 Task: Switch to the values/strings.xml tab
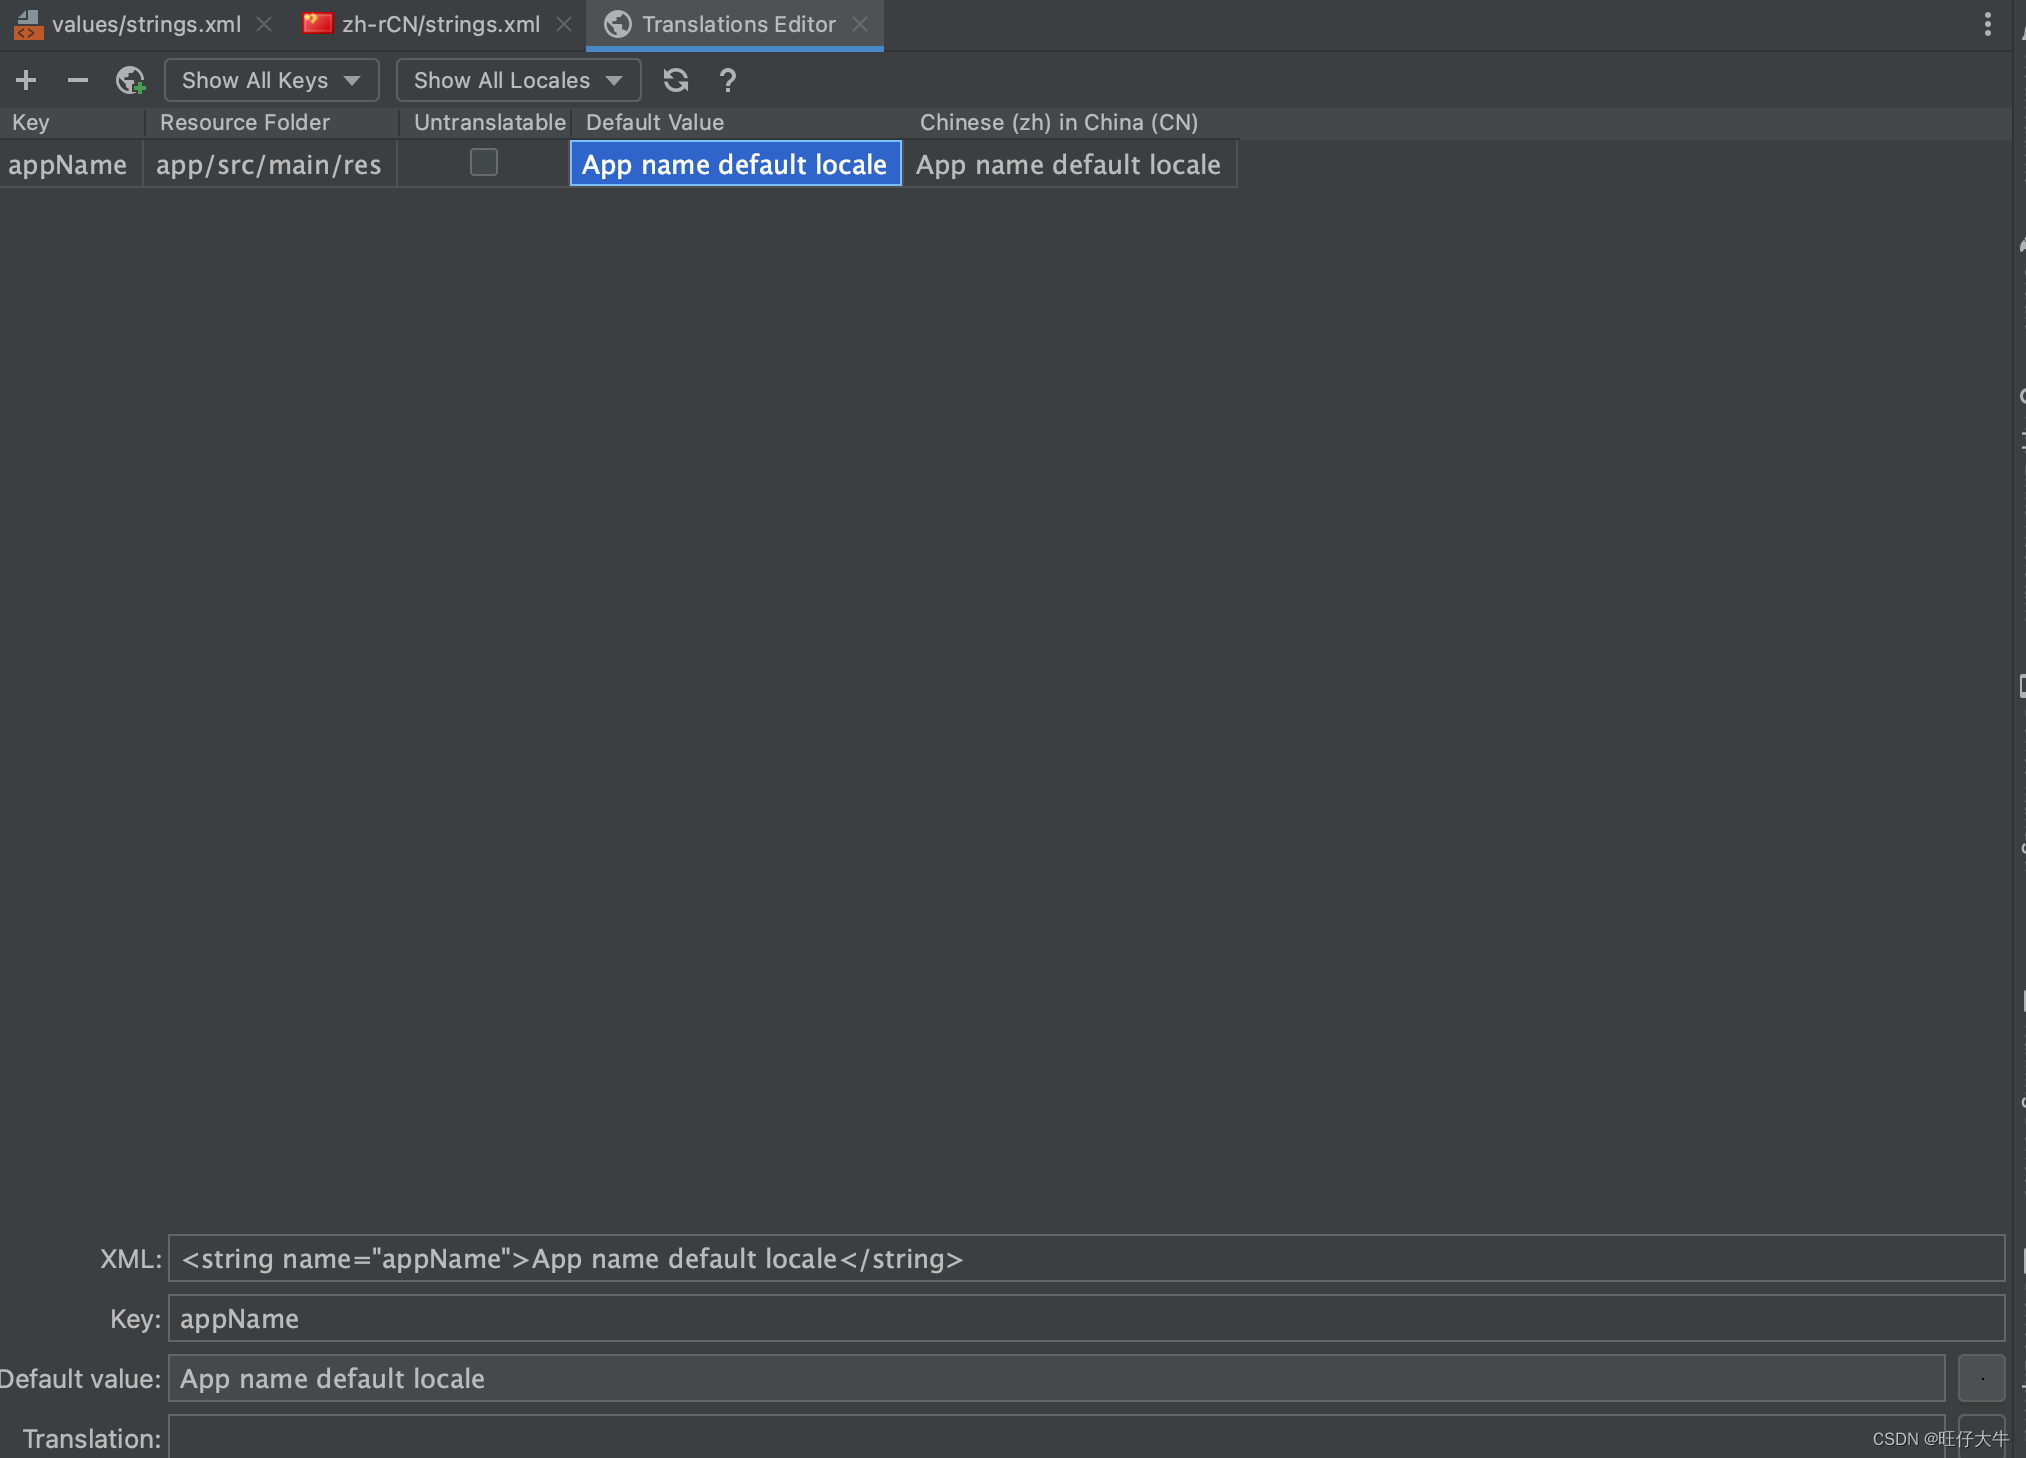pos(145,24)
